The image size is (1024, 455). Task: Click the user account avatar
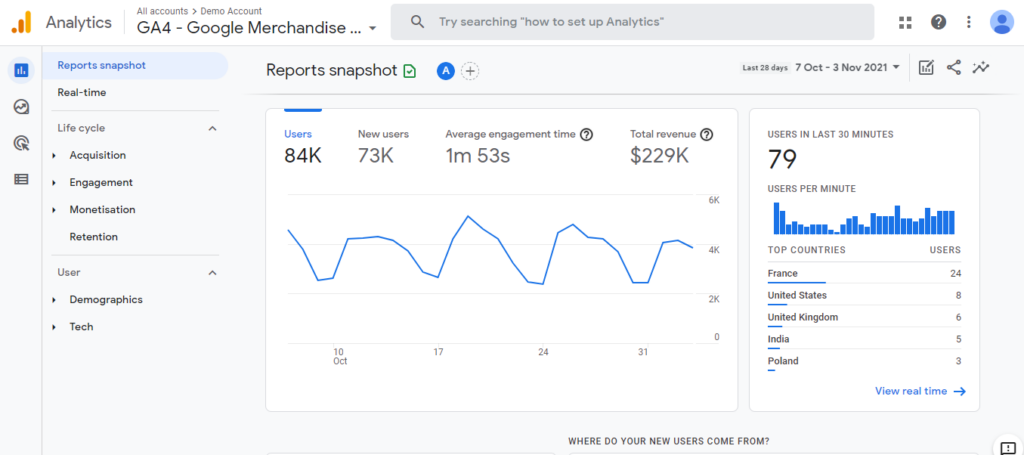pos(1001,22)
